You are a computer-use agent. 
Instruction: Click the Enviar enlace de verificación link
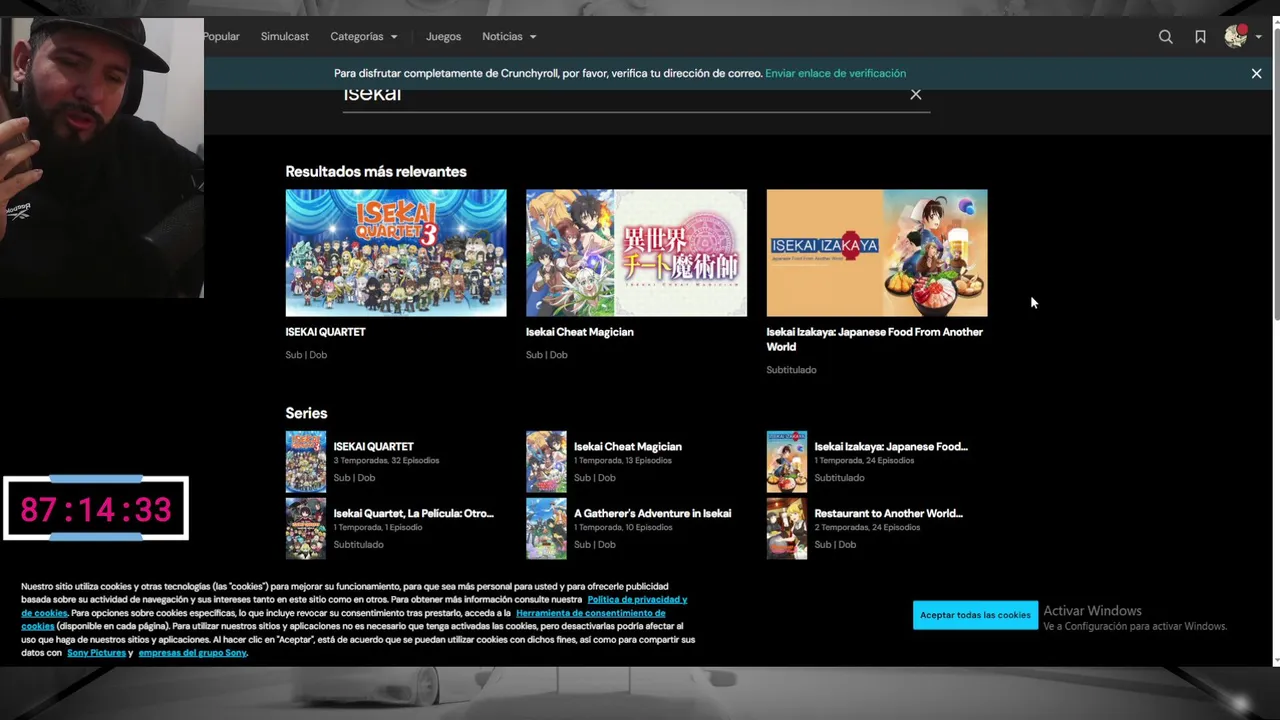835,73
